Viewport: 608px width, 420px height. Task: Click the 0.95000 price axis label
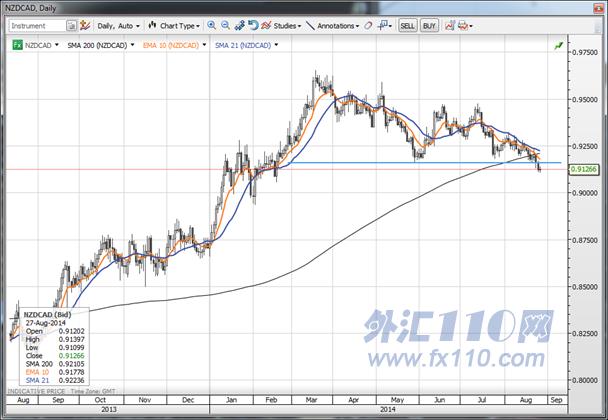[586, 100]
